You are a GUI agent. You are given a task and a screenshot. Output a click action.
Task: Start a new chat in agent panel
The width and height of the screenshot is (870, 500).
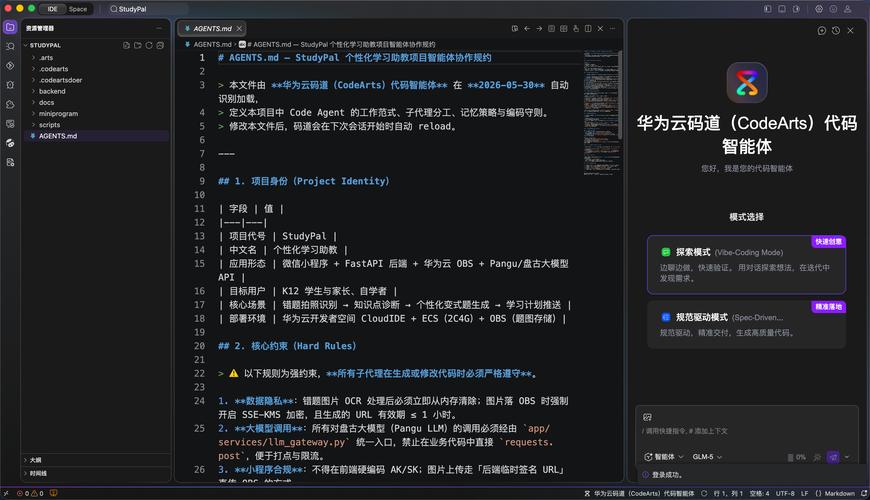click(822, 31)
